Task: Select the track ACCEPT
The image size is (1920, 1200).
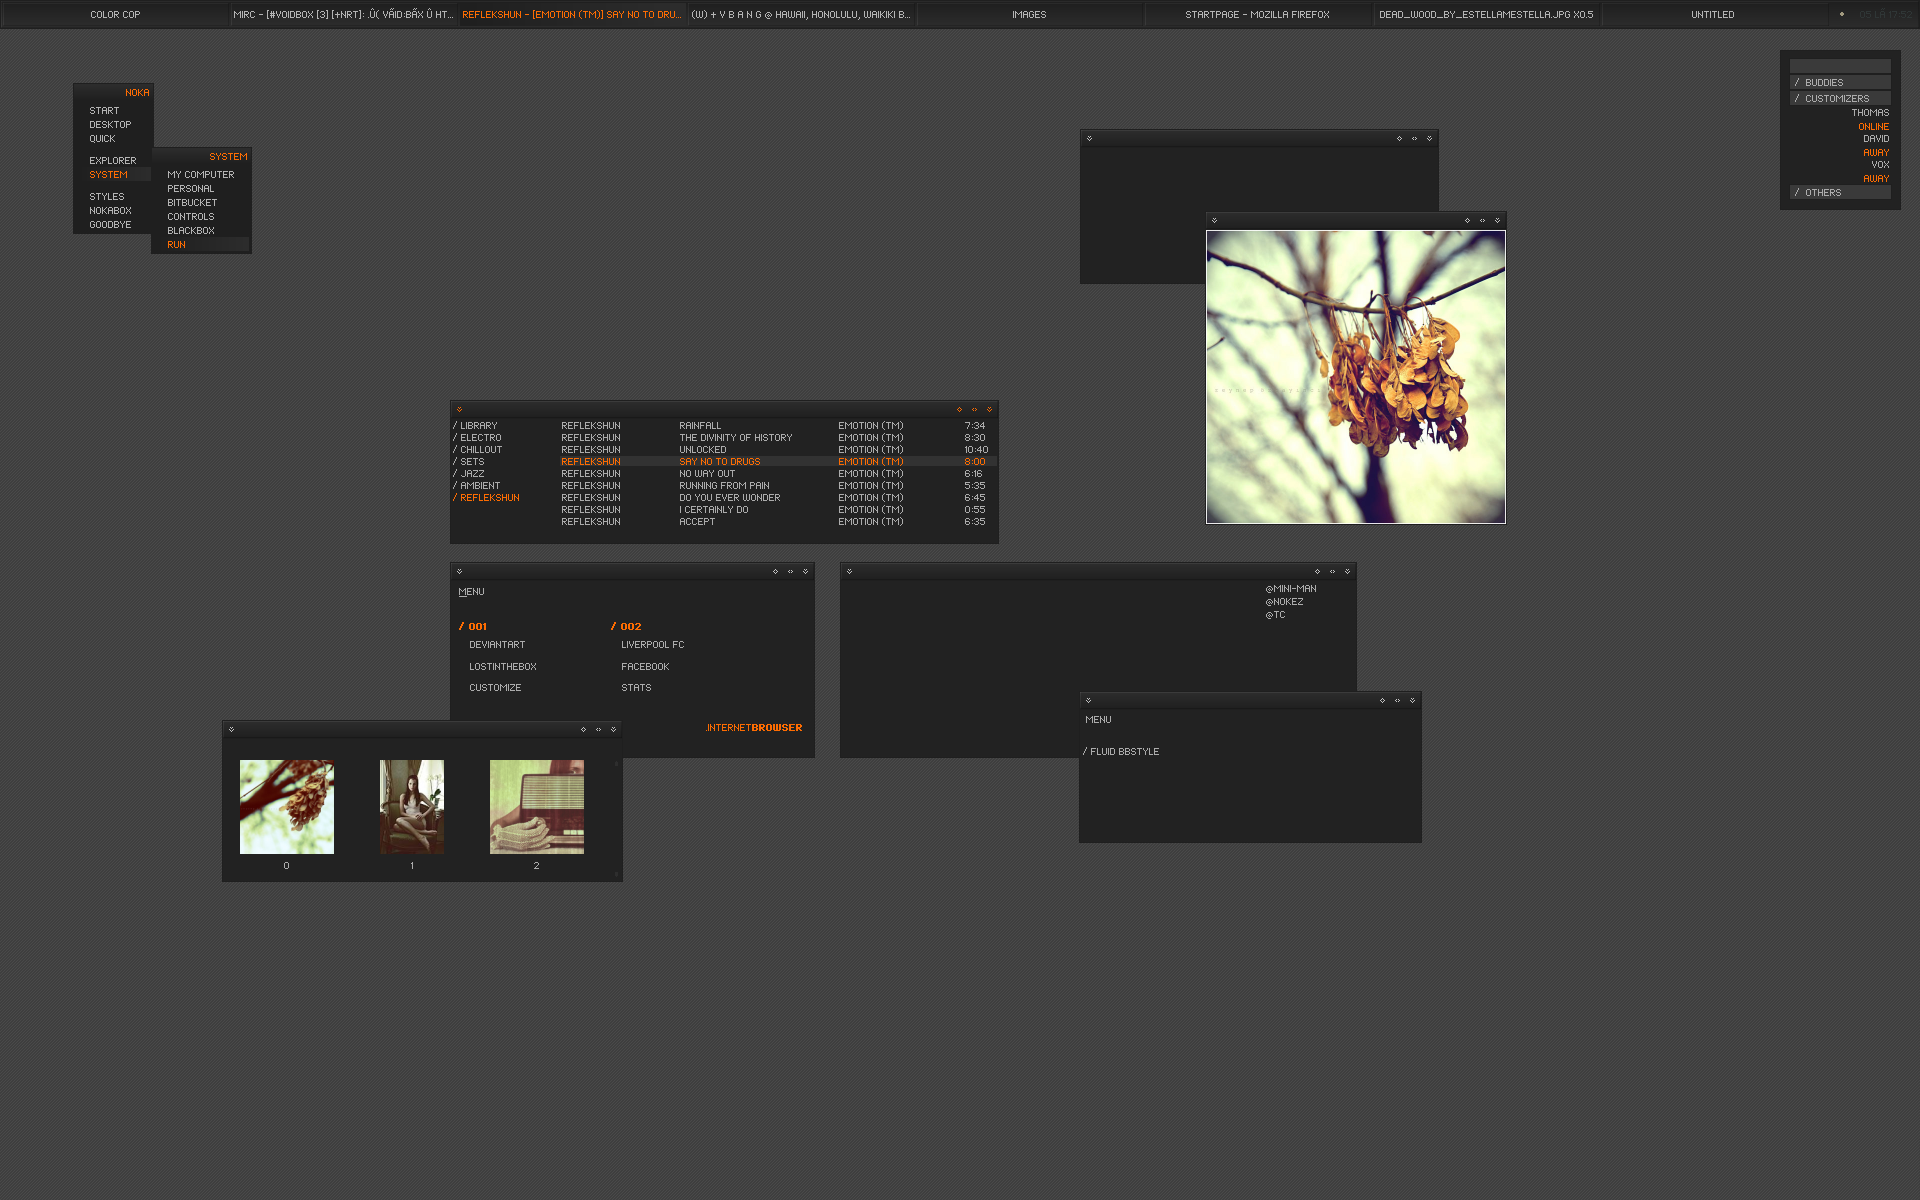Action: tap(697, 521)
